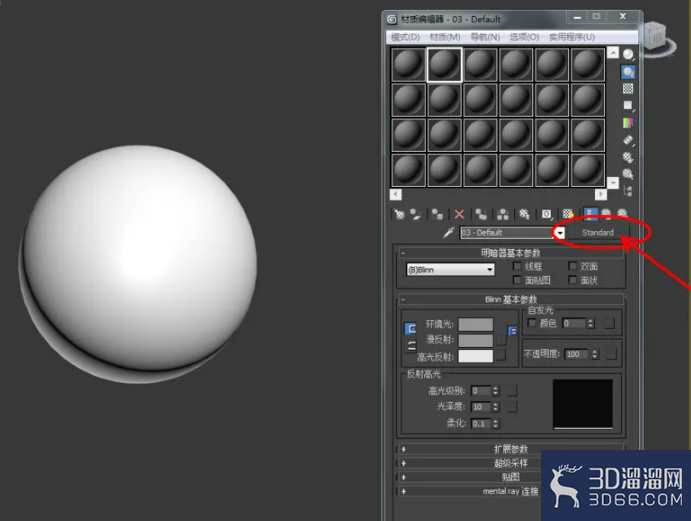This screenshot has width=691, height=521.
Task: Click Put Material to Scene icon
Action: pyautogui.click(x=416, y=214)
